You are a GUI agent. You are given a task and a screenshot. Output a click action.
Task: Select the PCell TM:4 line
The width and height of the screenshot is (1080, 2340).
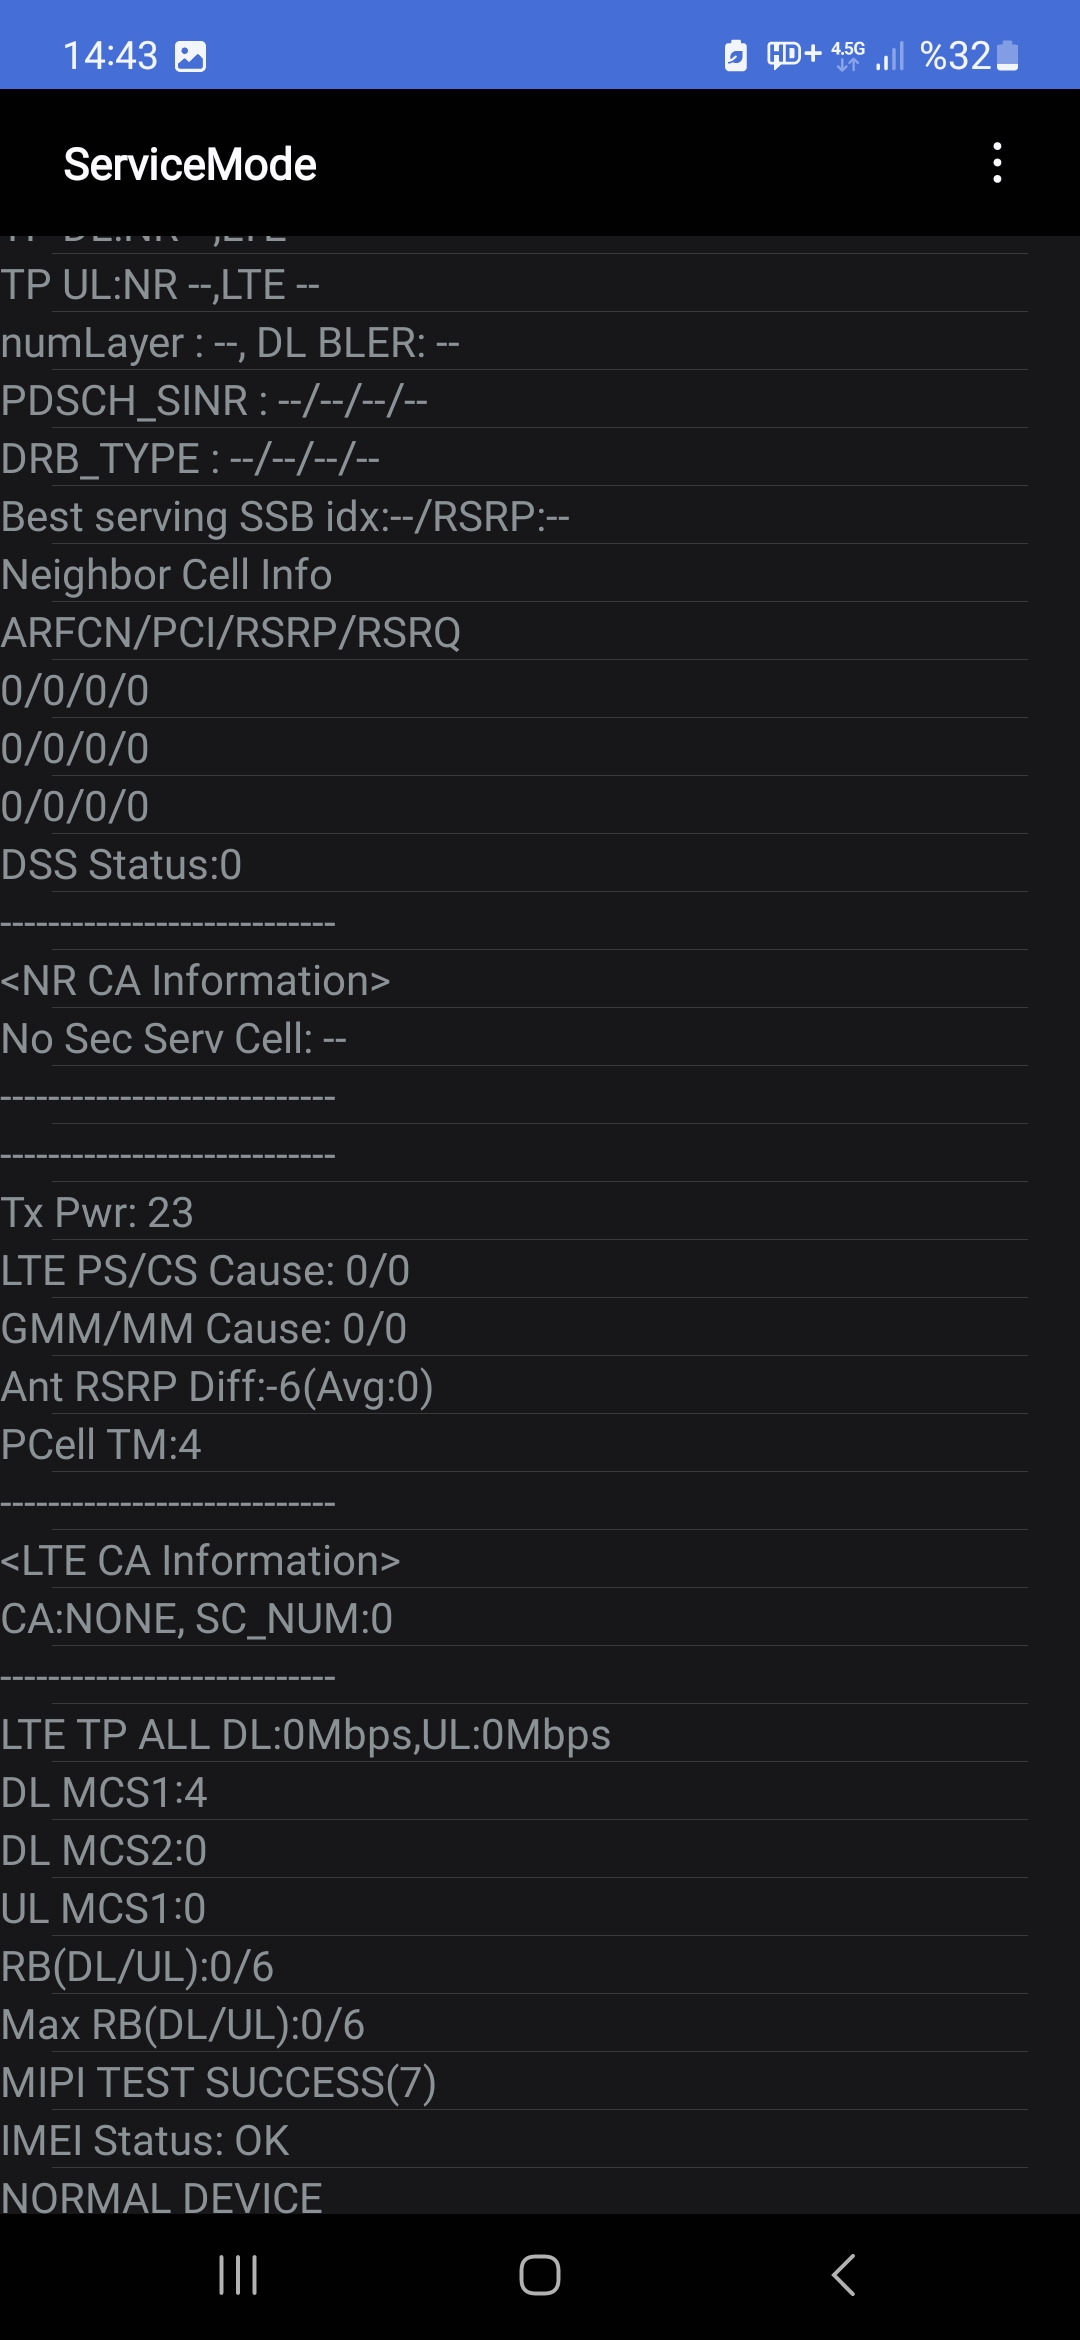(x=514, y=1444)
